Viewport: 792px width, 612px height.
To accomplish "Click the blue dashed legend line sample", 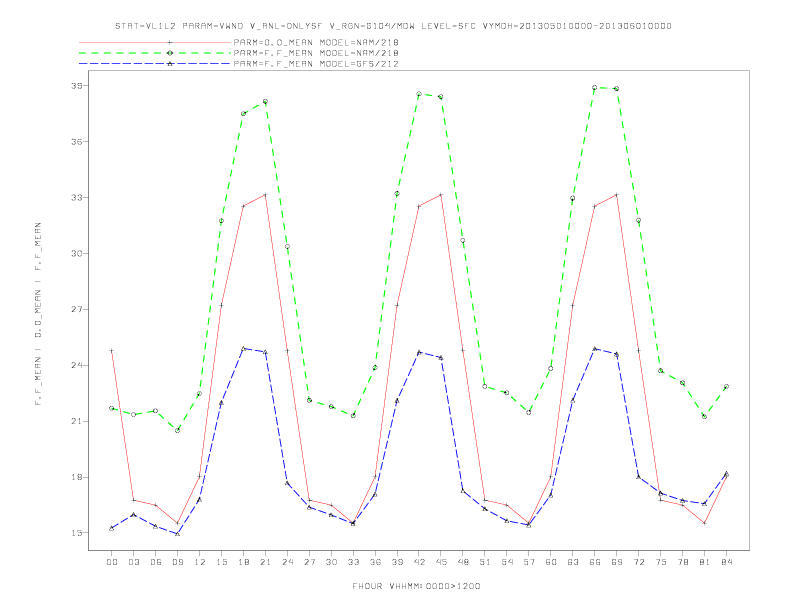I will pyautogui.click(x=155, y=64).
